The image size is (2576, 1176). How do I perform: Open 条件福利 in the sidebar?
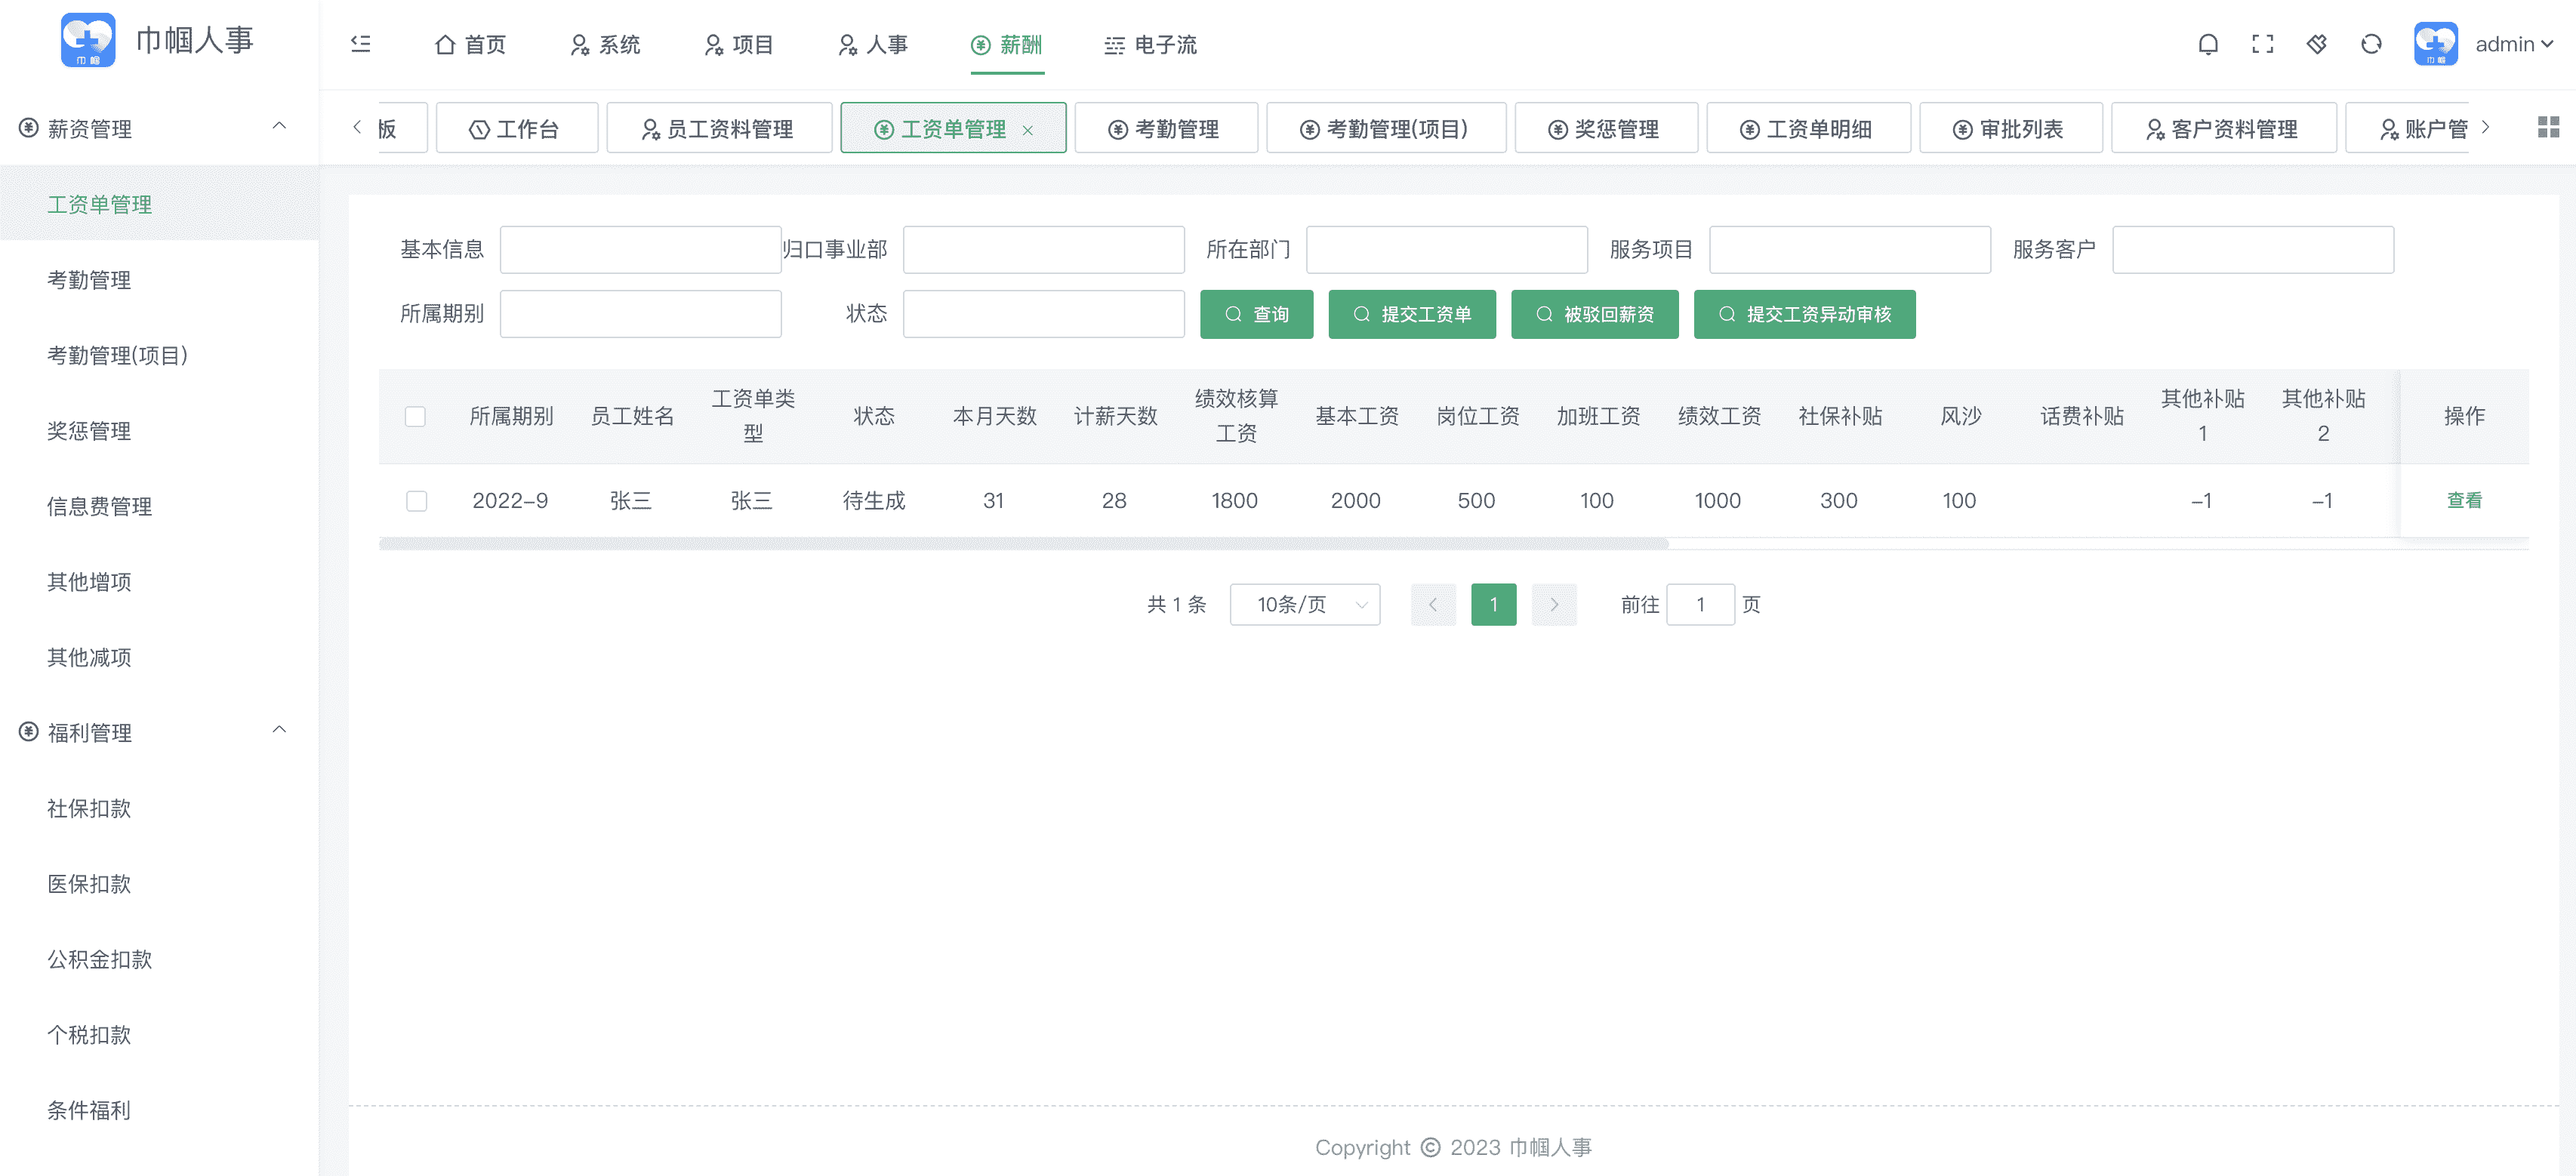click(160, 1110)
